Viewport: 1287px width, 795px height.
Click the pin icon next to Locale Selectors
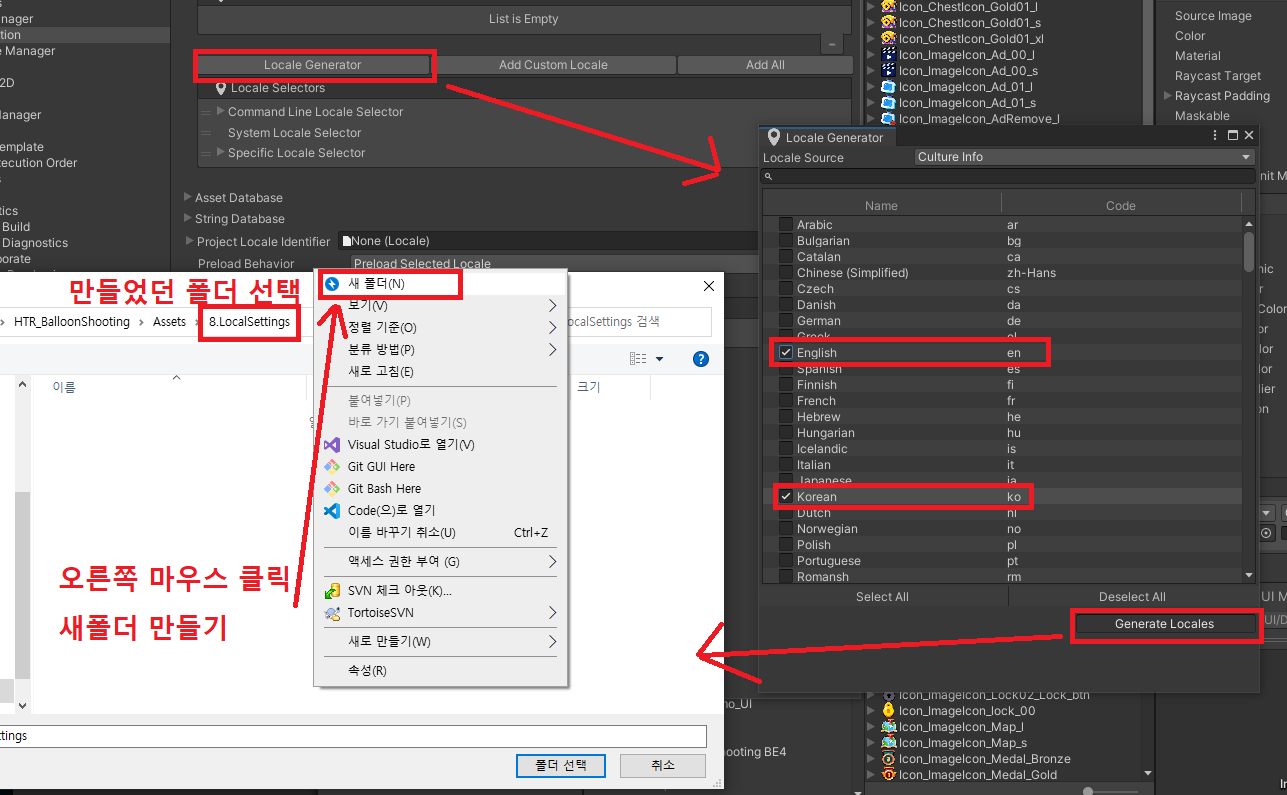(x=221, y=88)
